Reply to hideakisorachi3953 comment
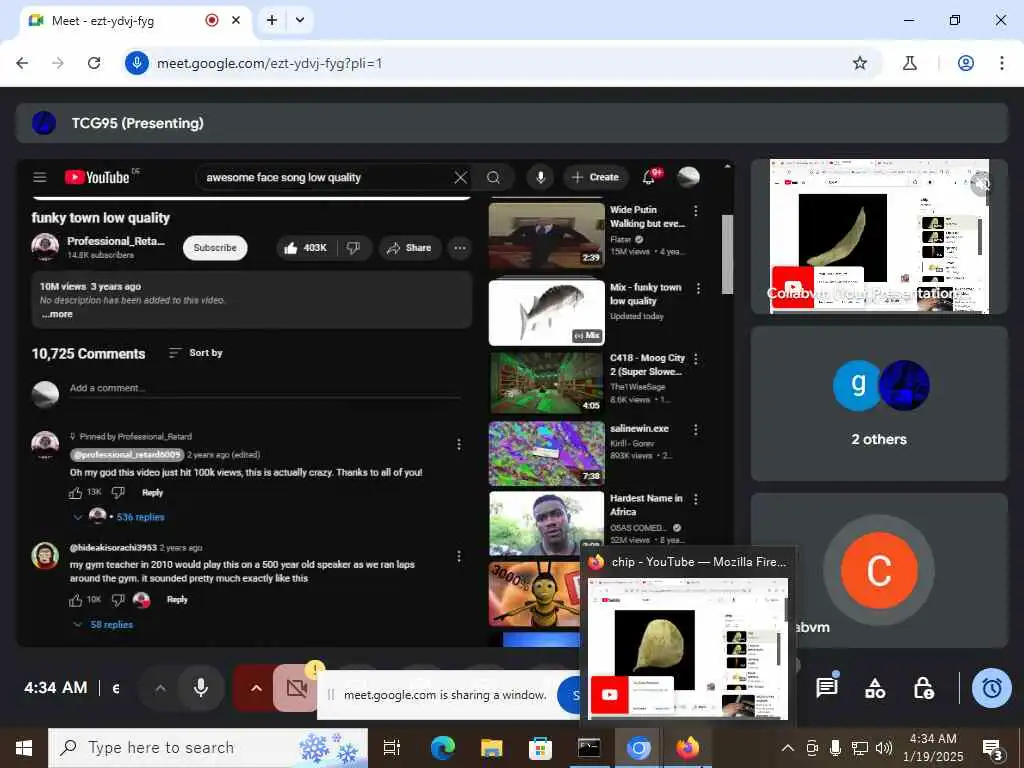This screenshot has width=1024, height=768. 177,600
